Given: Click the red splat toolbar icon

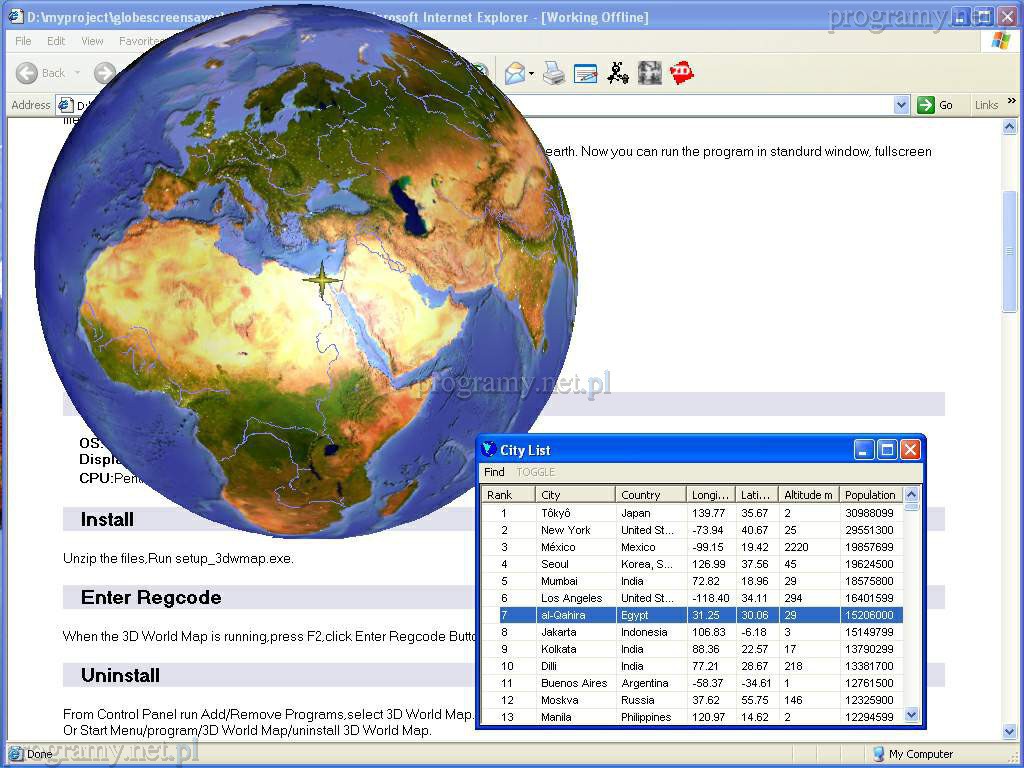Looking at the screenshot, I should coord(682,73).
